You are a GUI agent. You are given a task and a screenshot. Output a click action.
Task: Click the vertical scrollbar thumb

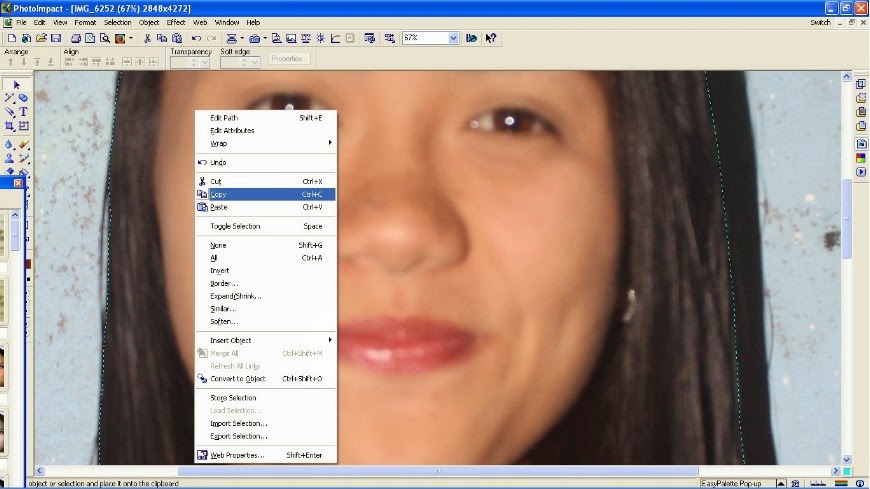click(x=847, y=219)
